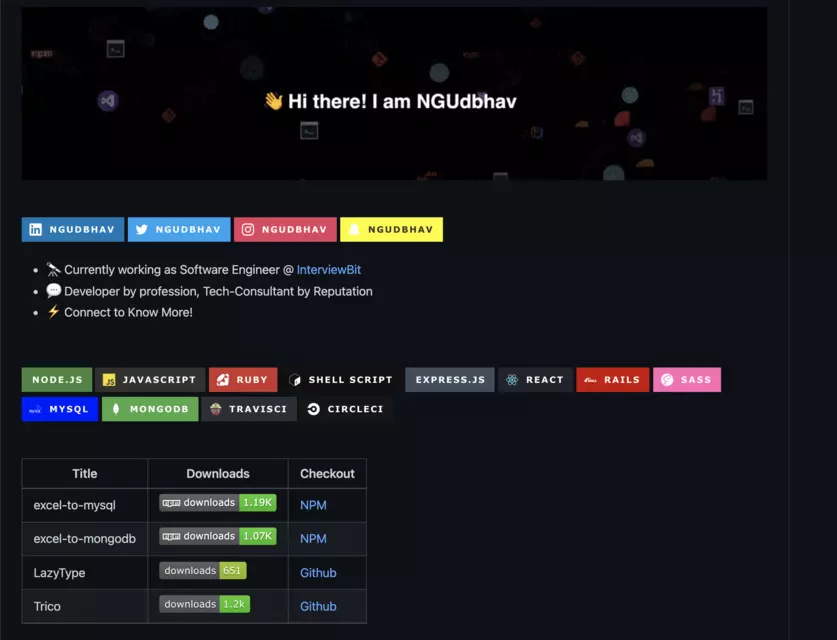This screenshot has width=837, height=640.
Task: Click the CircleCI logo icon
Action: 314,409
